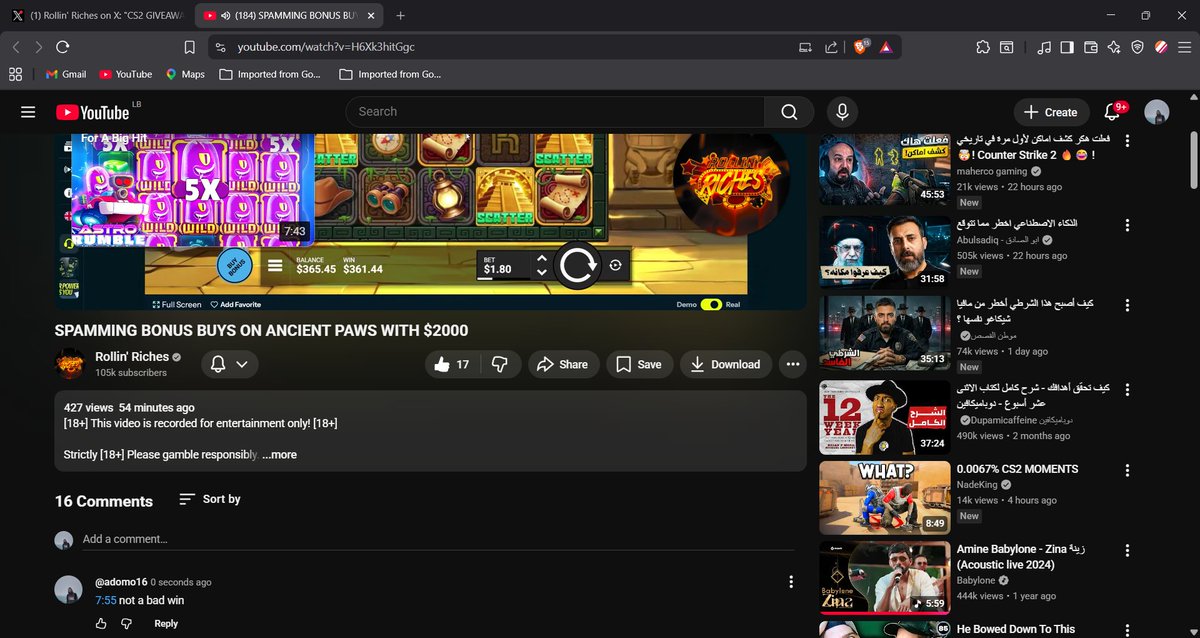Open Brave Wallet icon
1200x638 pixels.
(1091, 47)
